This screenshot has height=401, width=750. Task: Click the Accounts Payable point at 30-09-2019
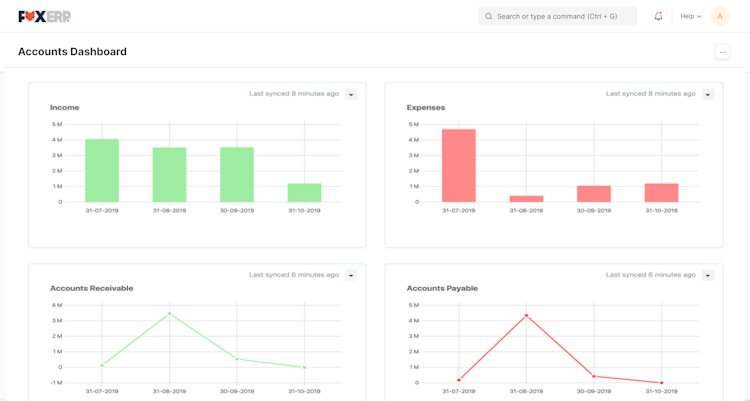(594, 376)
